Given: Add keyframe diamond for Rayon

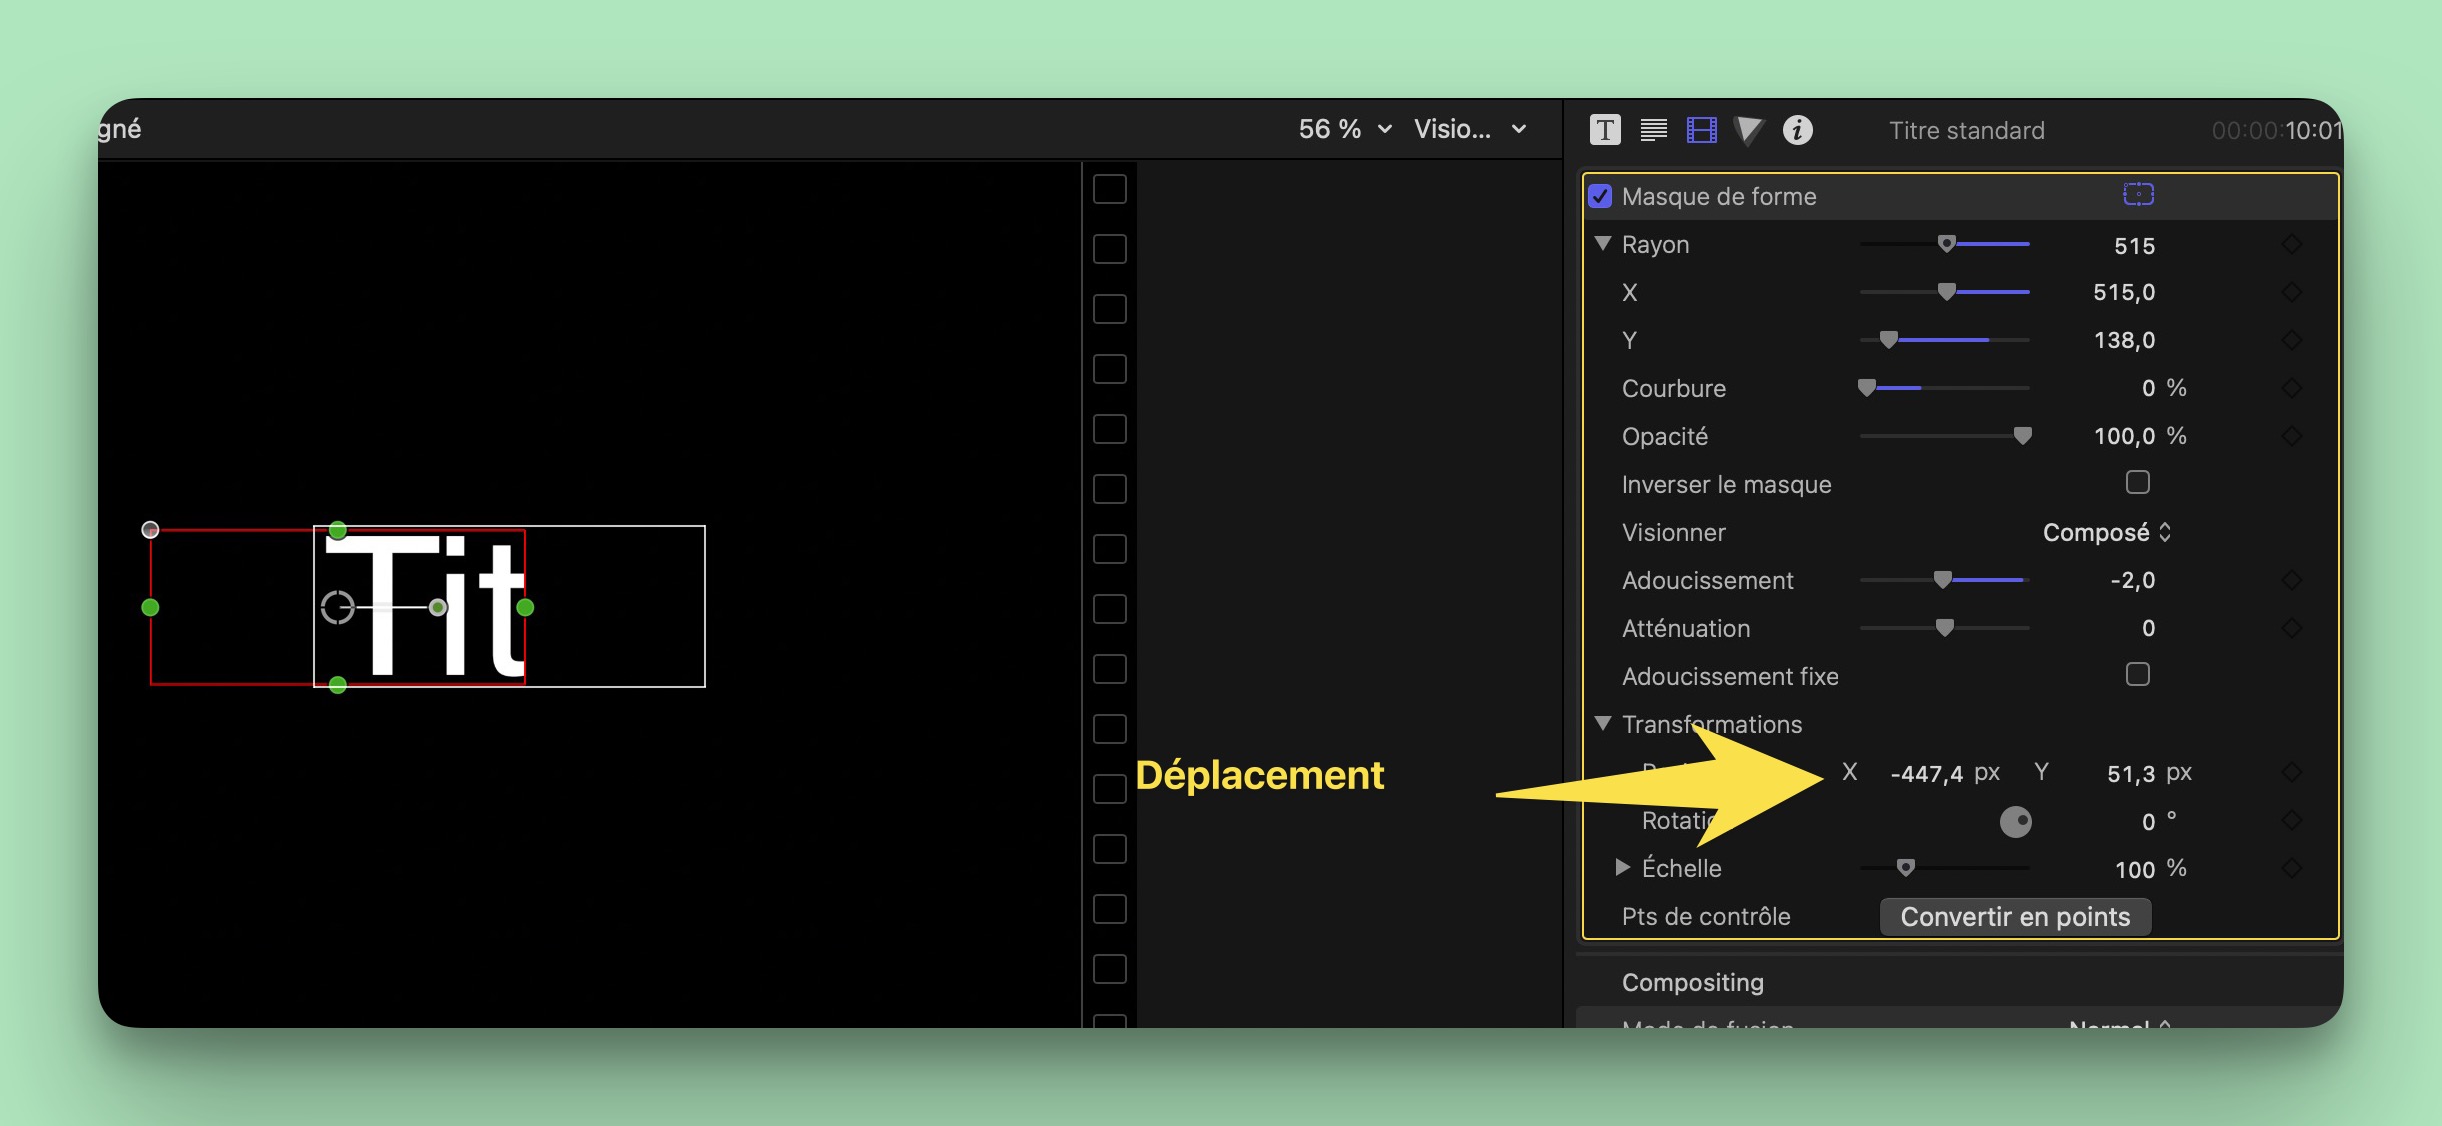Looking at the screenshot, I should (x=2292, y=245).
